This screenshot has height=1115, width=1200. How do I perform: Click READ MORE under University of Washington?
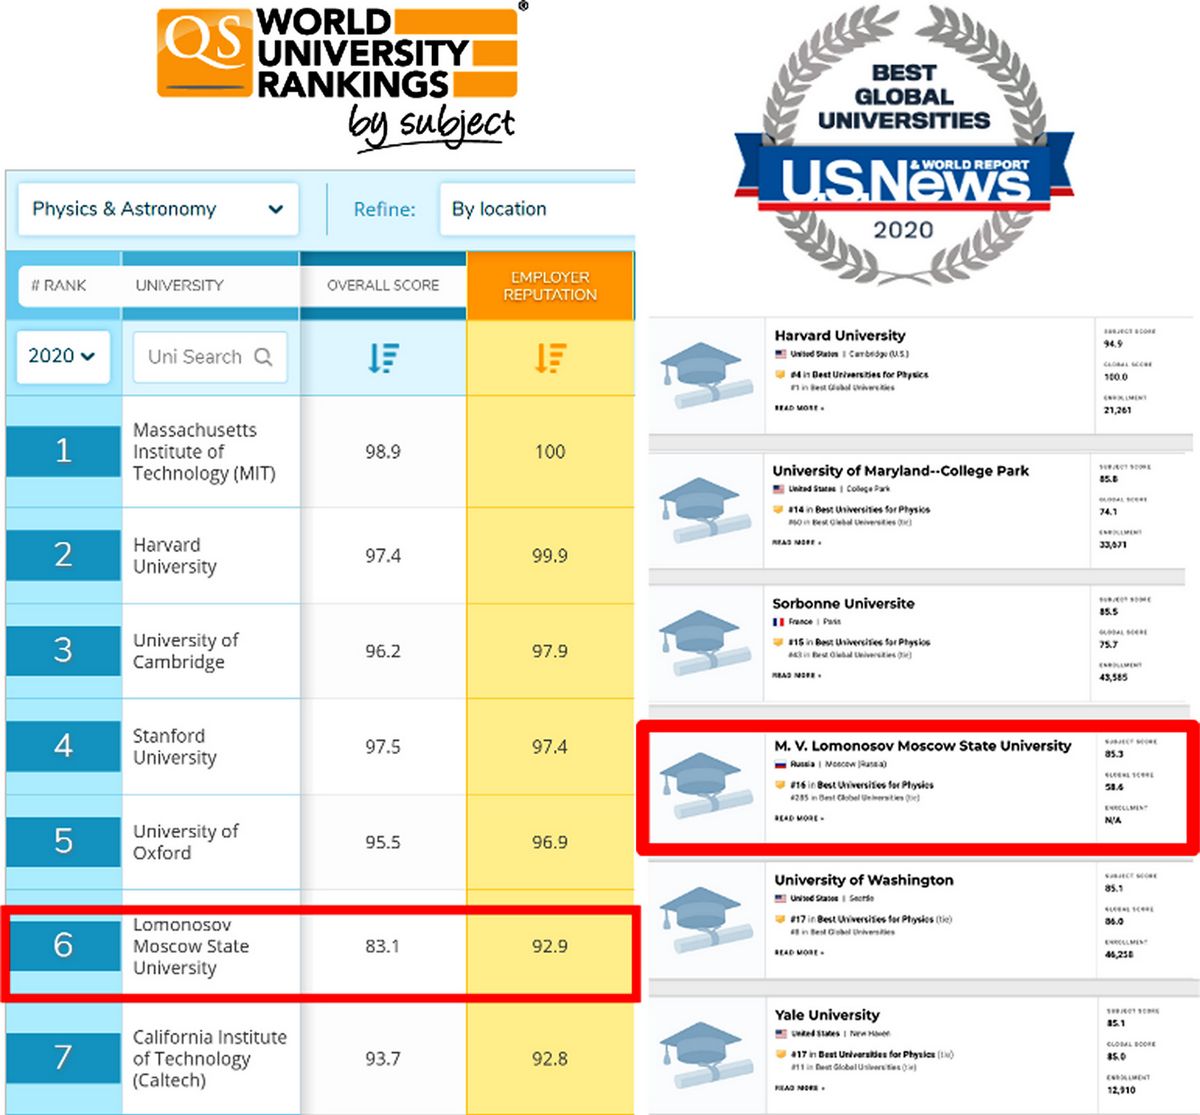coord(799,952)
